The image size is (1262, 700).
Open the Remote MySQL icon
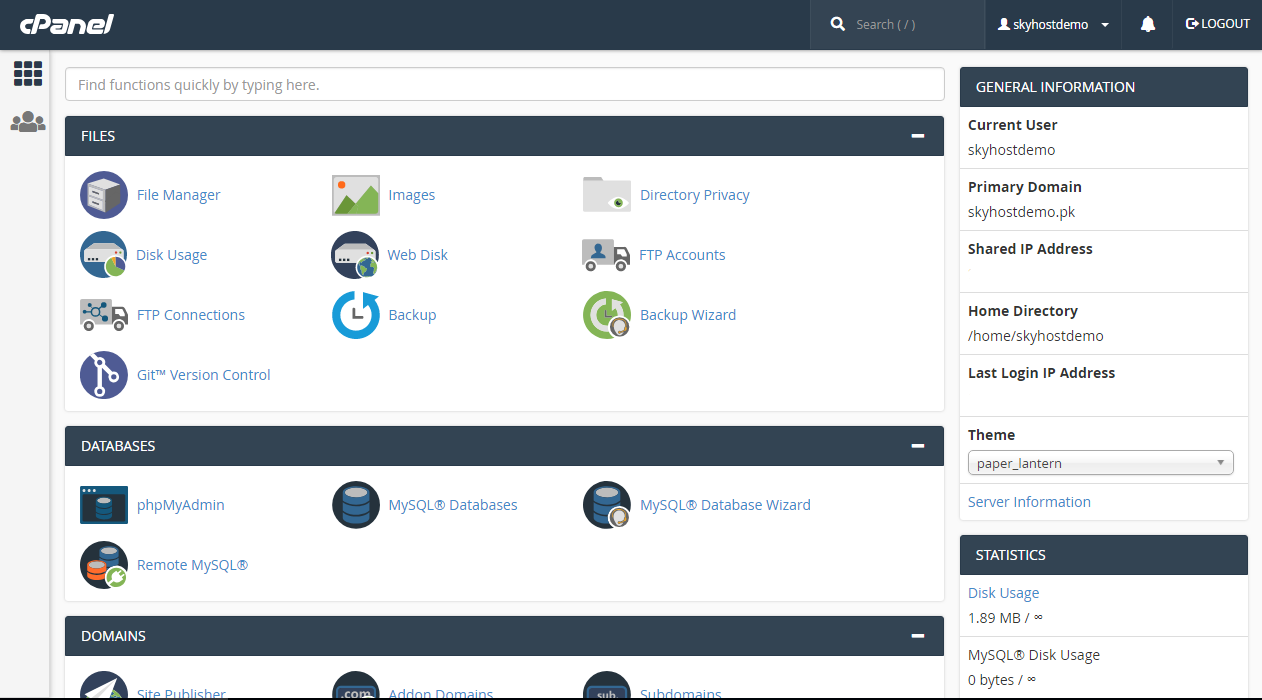[104, 565]
